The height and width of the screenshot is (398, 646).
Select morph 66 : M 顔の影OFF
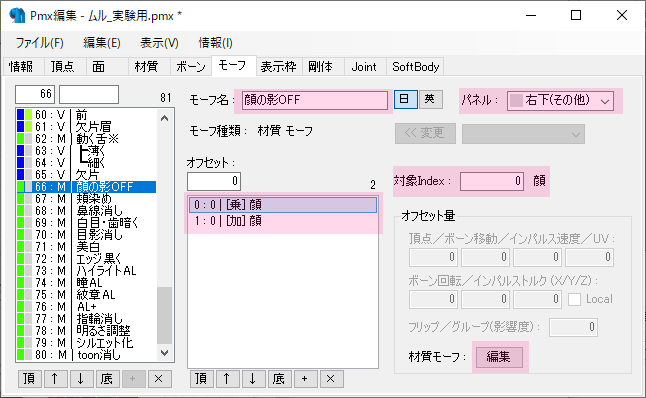point(86,187)
